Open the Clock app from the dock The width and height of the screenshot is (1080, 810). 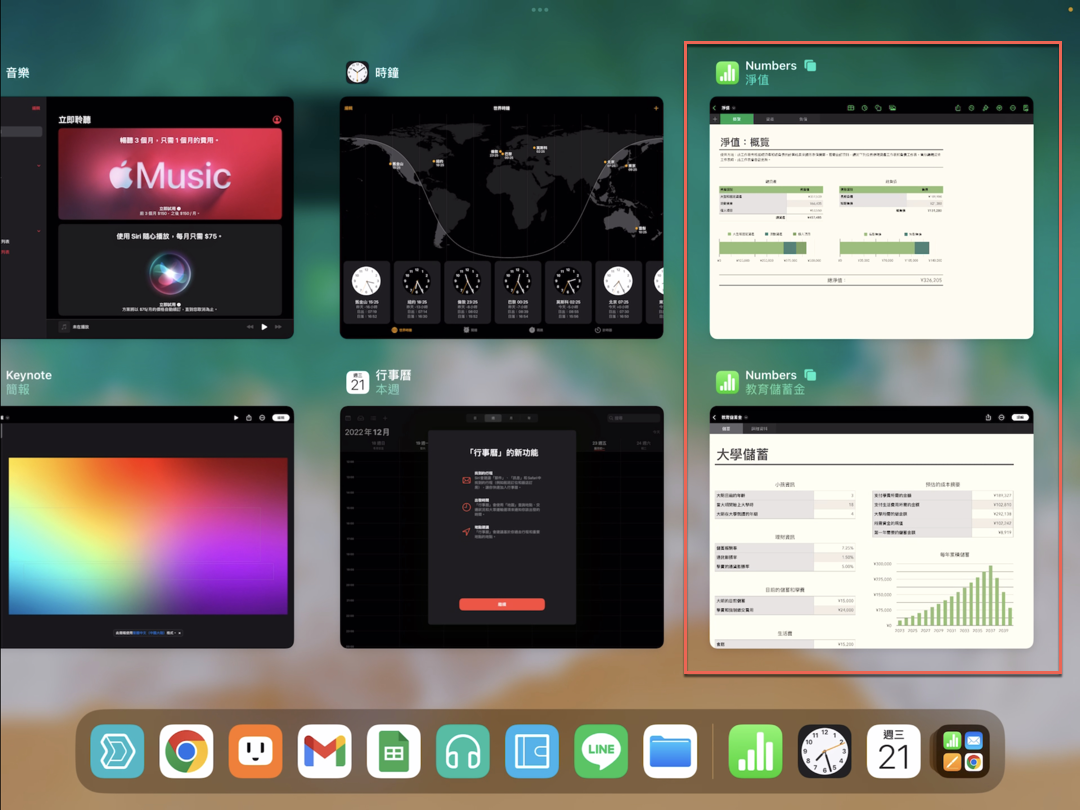tap(824, 751)
